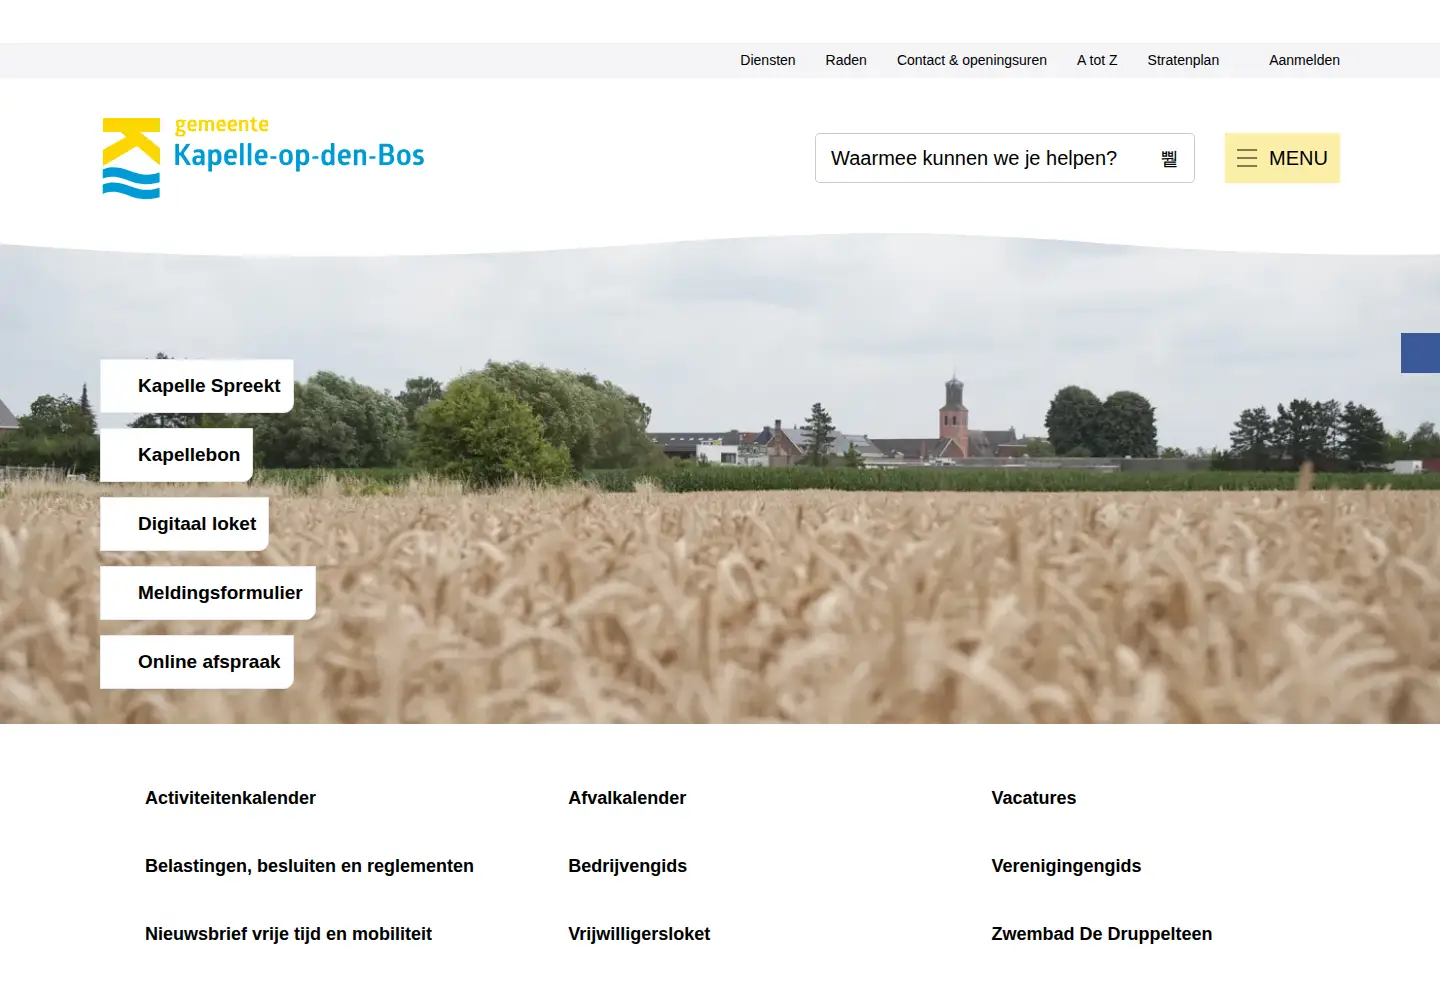
Task: Open the MENU hamburger button
Action: click(1282, 158)
